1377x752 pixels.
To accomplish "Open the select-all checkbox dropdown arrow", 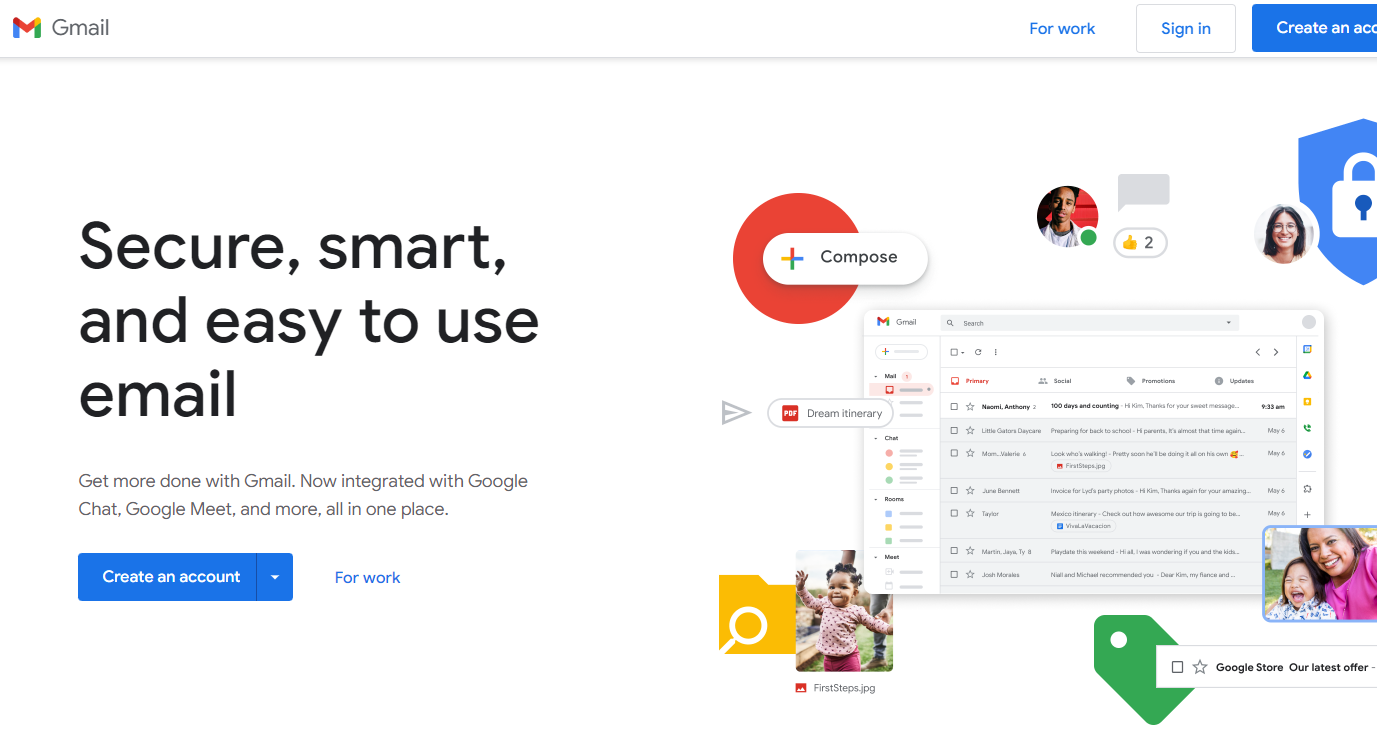I will pyautogui.click(x=963, y=353).
